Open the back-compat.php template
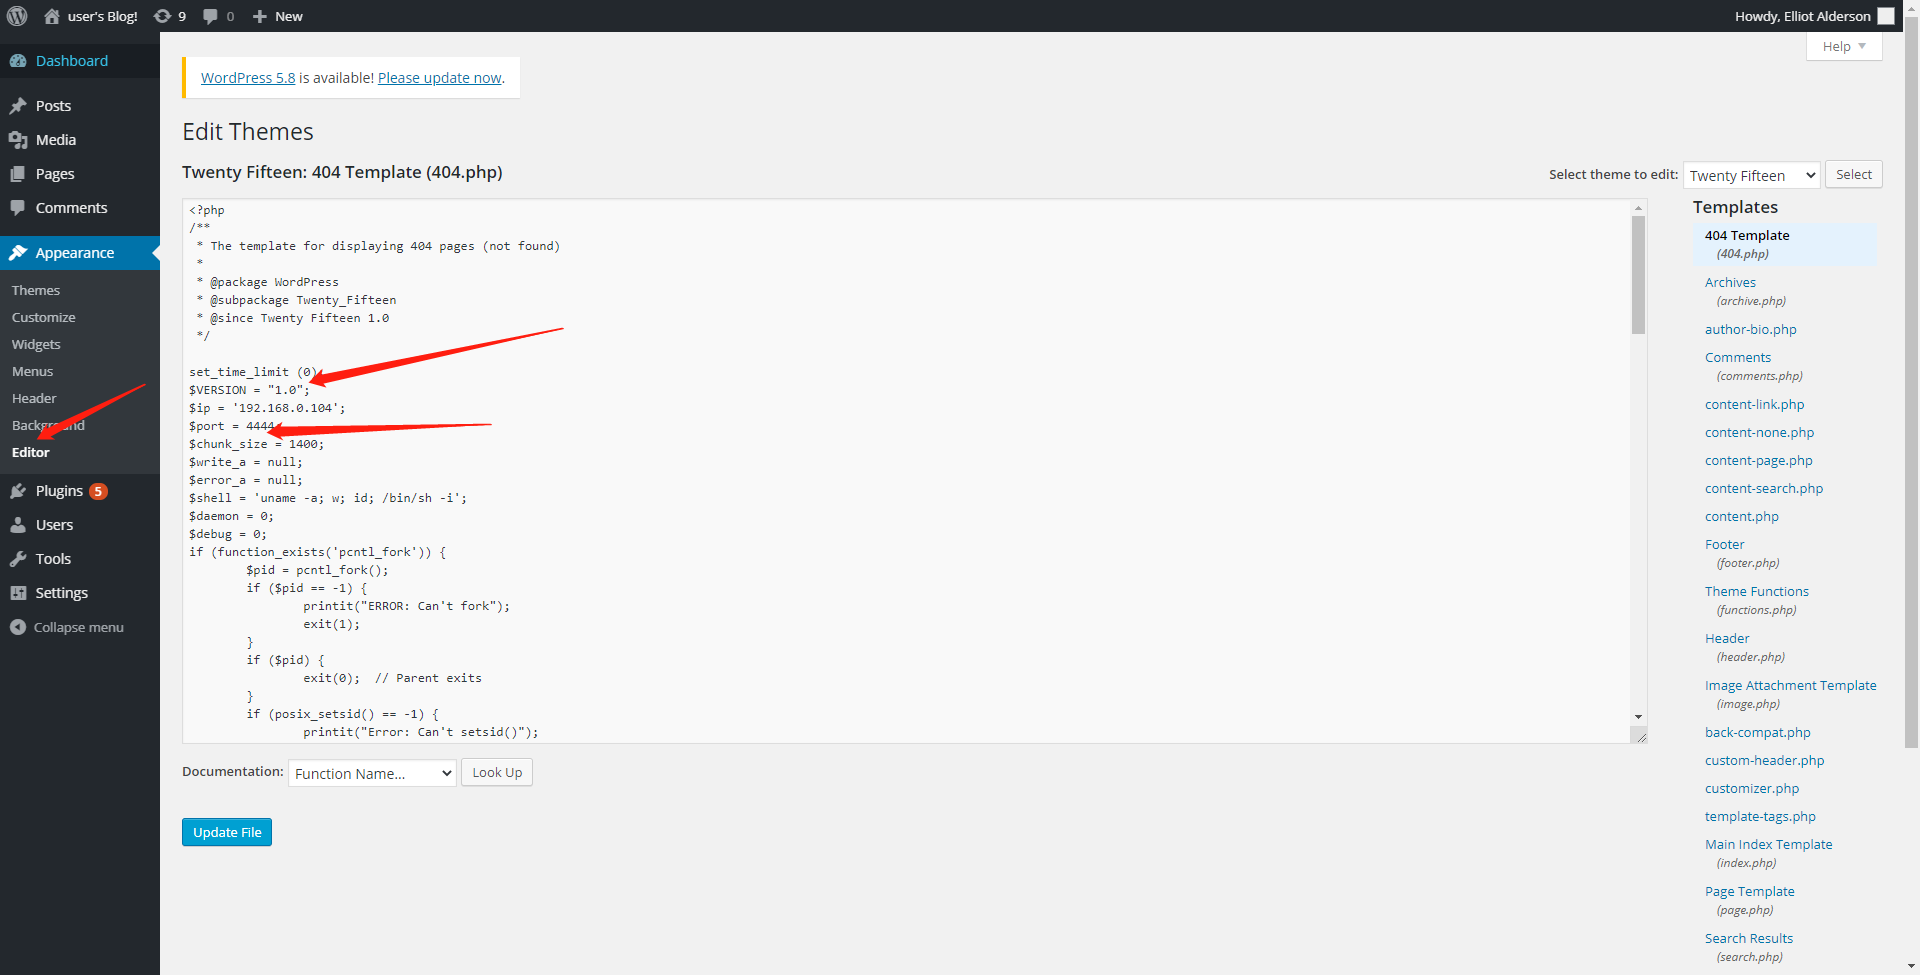Image resolution: width=1920 pixels, height=975 pixels. (1758, 733)
